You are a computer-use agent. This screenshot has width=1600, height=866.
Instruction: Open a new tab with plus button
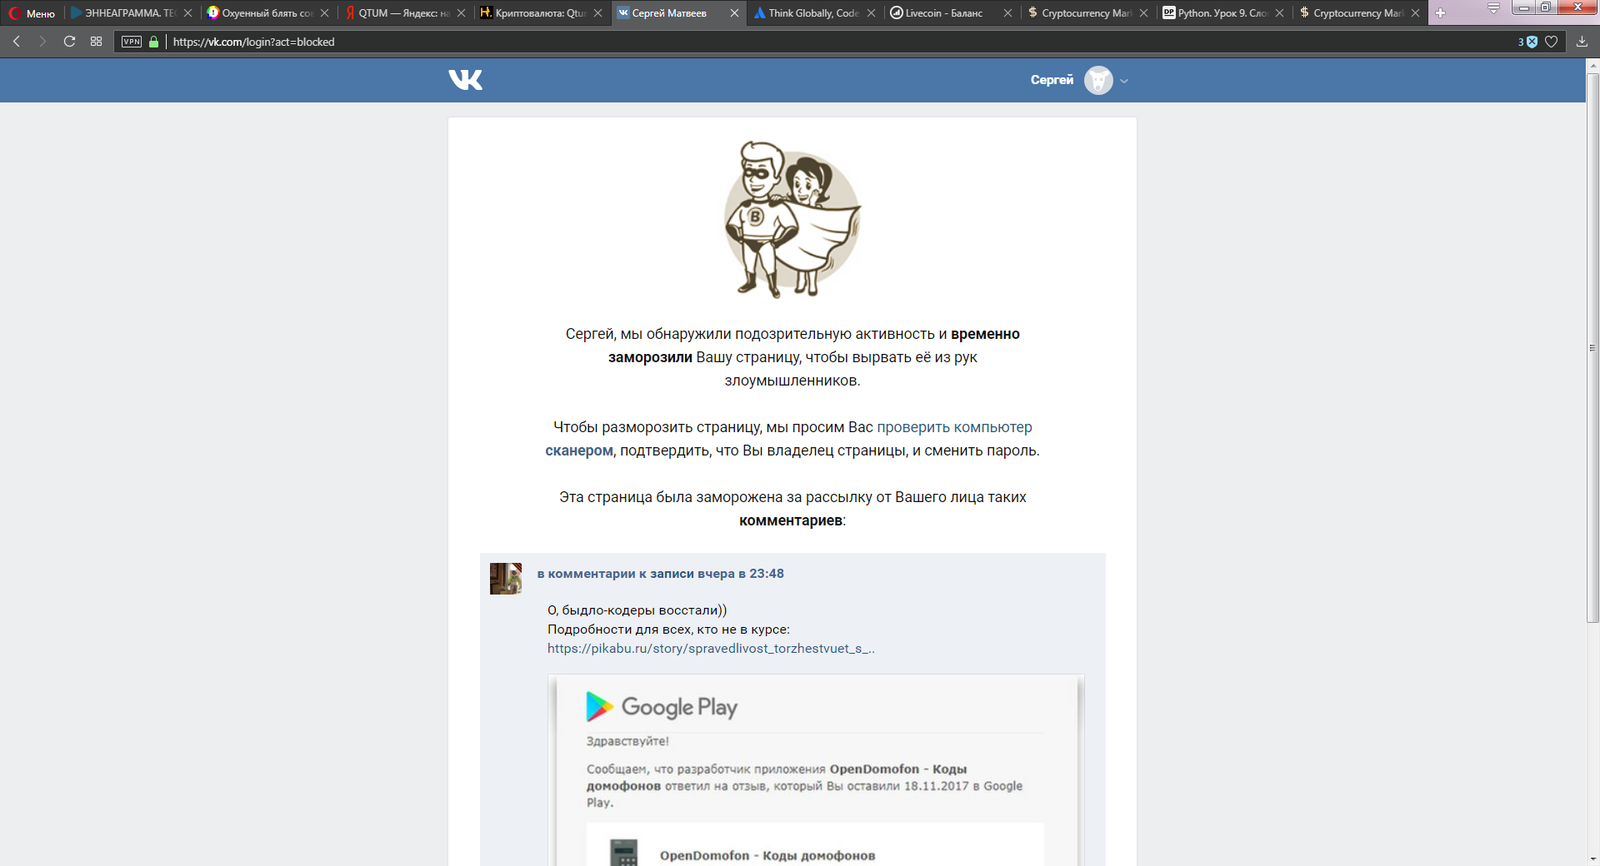point(1440,13)
